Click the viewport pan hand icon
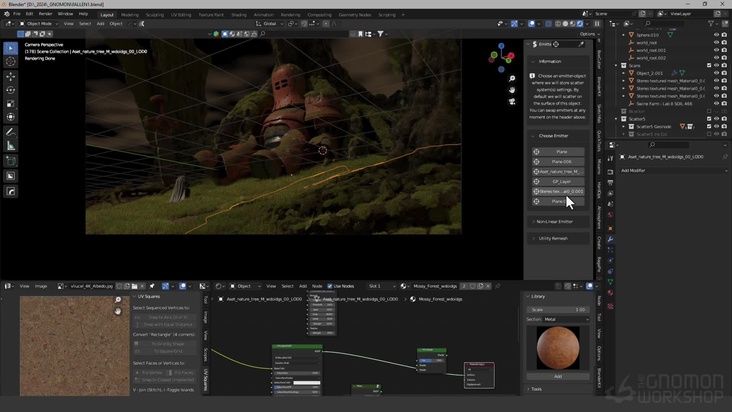Viewport: 732px width, 412px height. click(512, 90)
